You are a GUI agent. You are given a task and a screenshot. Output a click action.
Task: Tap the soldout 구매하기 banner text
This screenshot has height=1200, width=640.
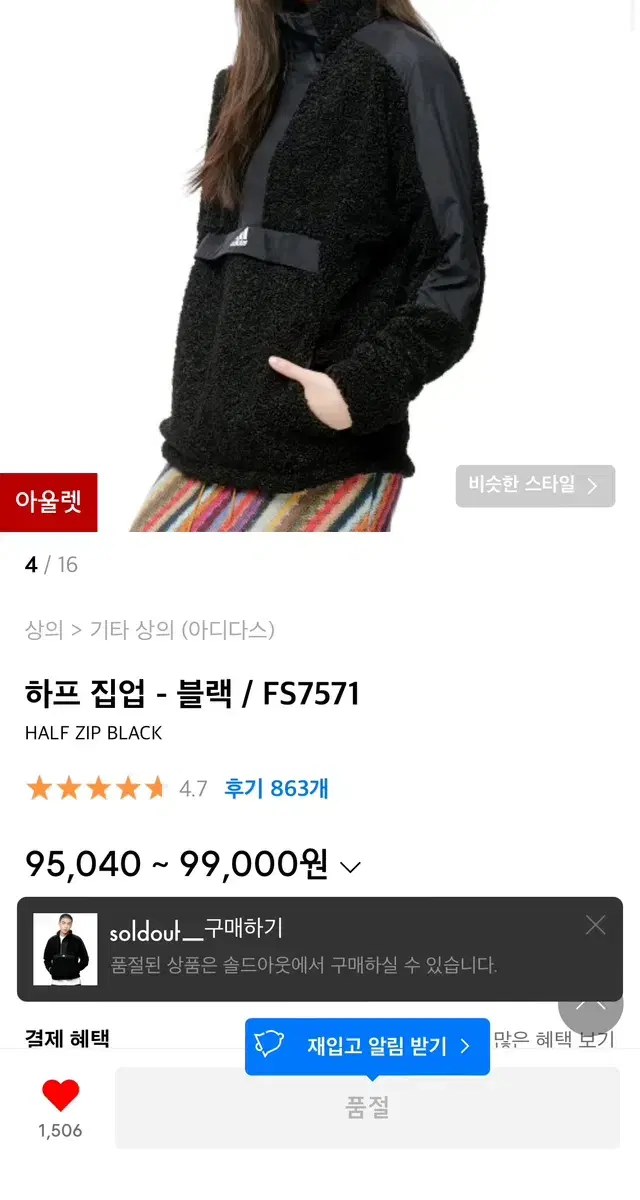pyautogui.click(x=197, y=929)
